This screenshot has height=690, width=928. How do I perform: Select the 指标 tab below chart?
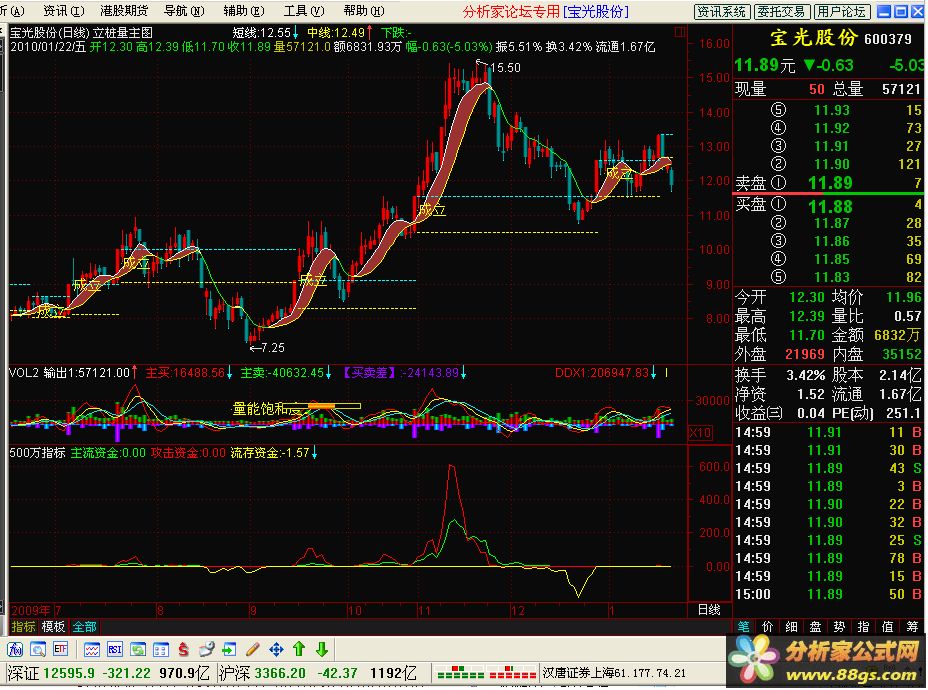coord(24,627)
